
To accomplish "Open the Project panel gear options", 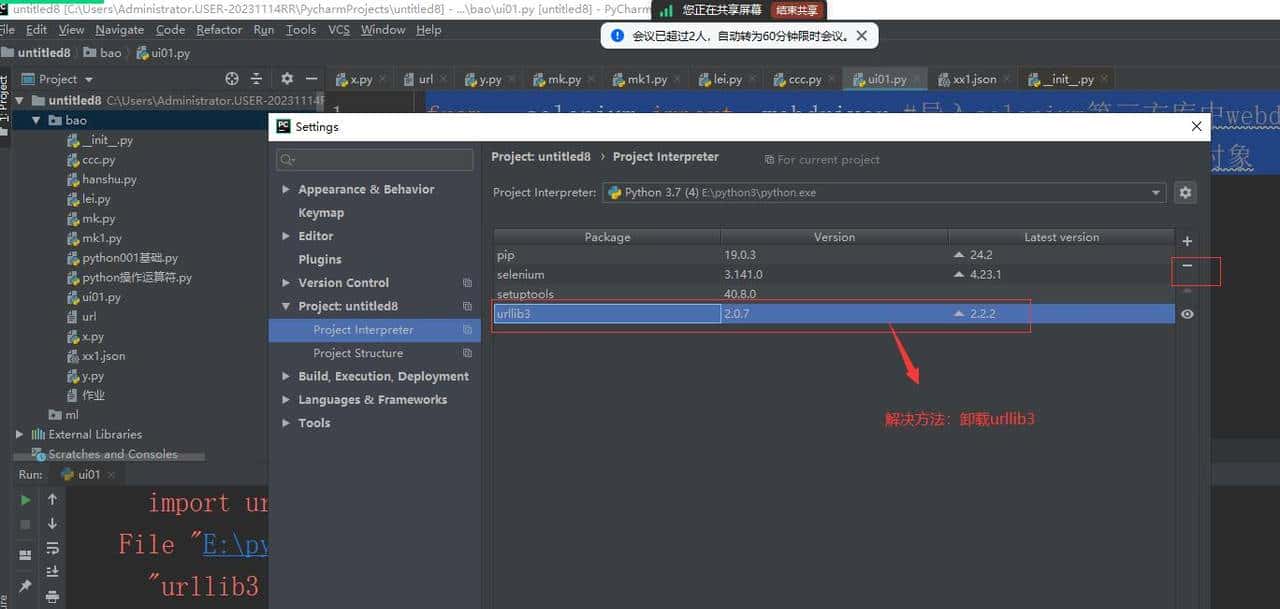I will coord(287,79).
